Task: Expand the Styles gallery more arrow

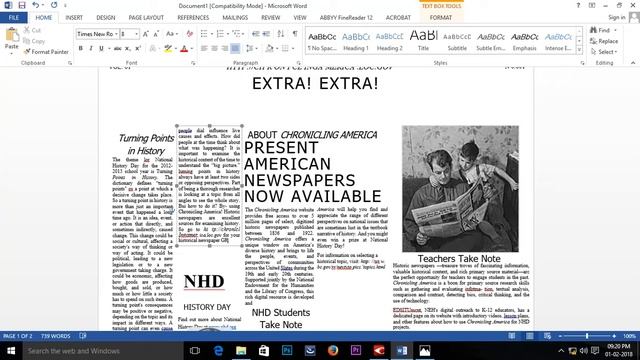Action: coord(579,50)
